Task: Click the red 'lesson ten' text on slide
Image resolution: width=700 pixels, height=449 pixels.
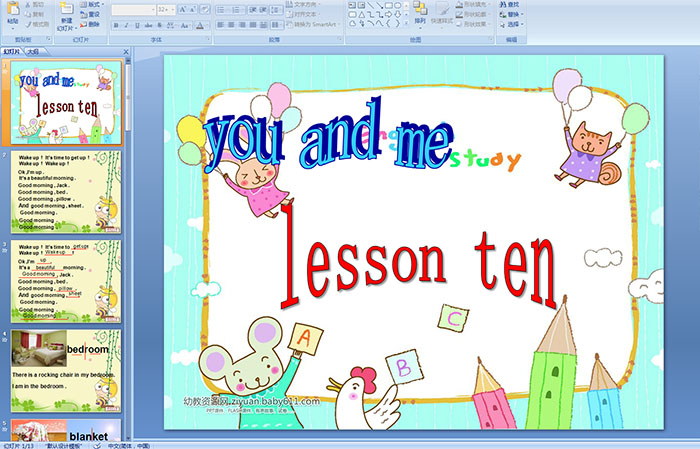Action: pyautogui.click(x=418, y=258)
